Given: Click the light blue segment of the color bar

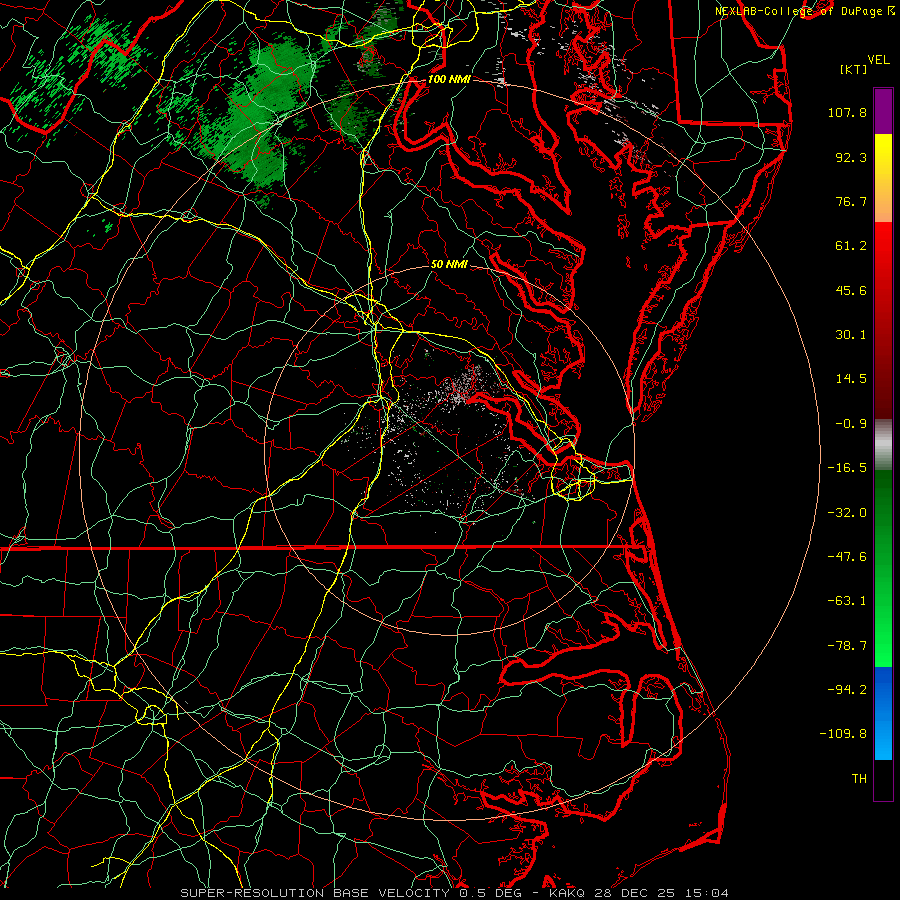Looking at the screenshot, I should click(x=883, y=738).
